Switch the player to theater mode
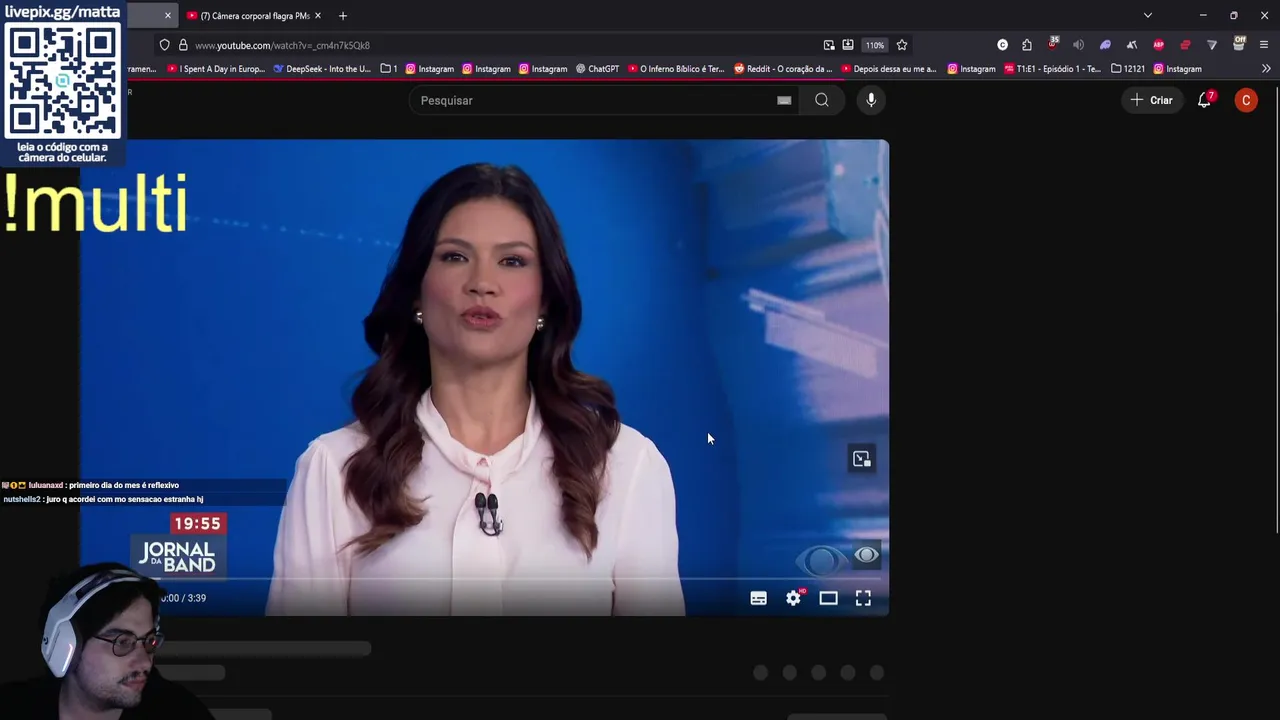1280x720 pixels. (x=828, y=598)
